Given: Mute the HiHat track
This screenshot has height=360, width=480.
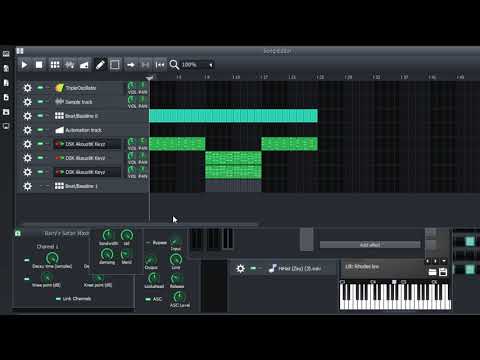Looking at the screenshot, I should point(253,268).
